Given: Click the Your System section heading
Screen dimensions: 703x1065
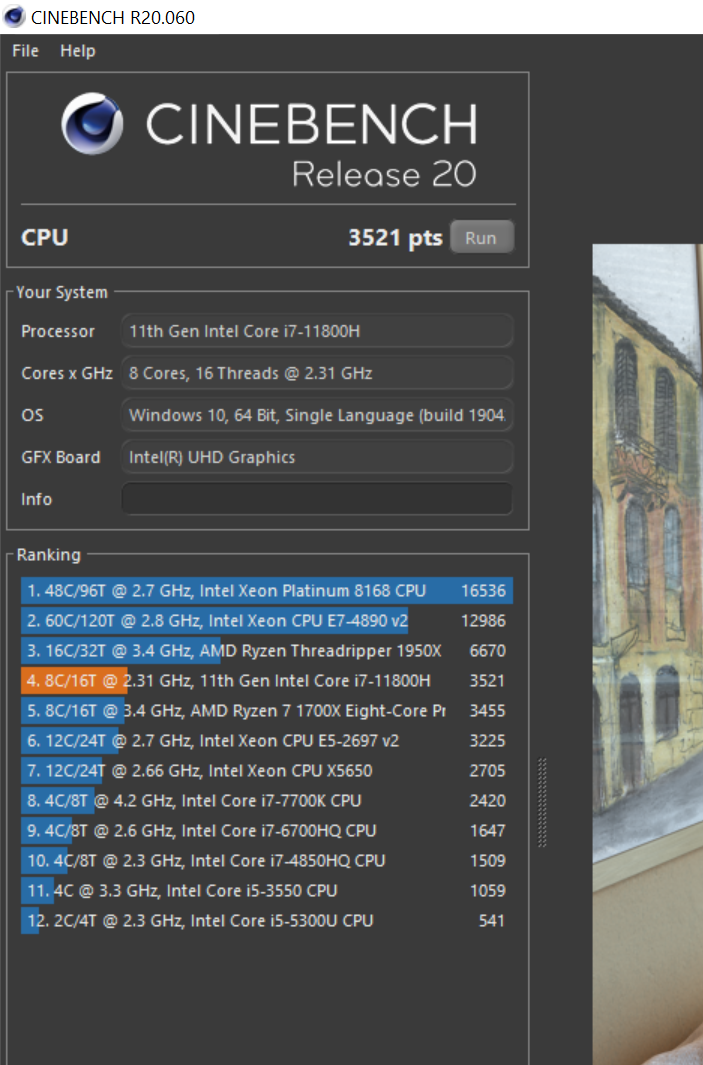Looking at the screenshot, I should coord(62,292).
